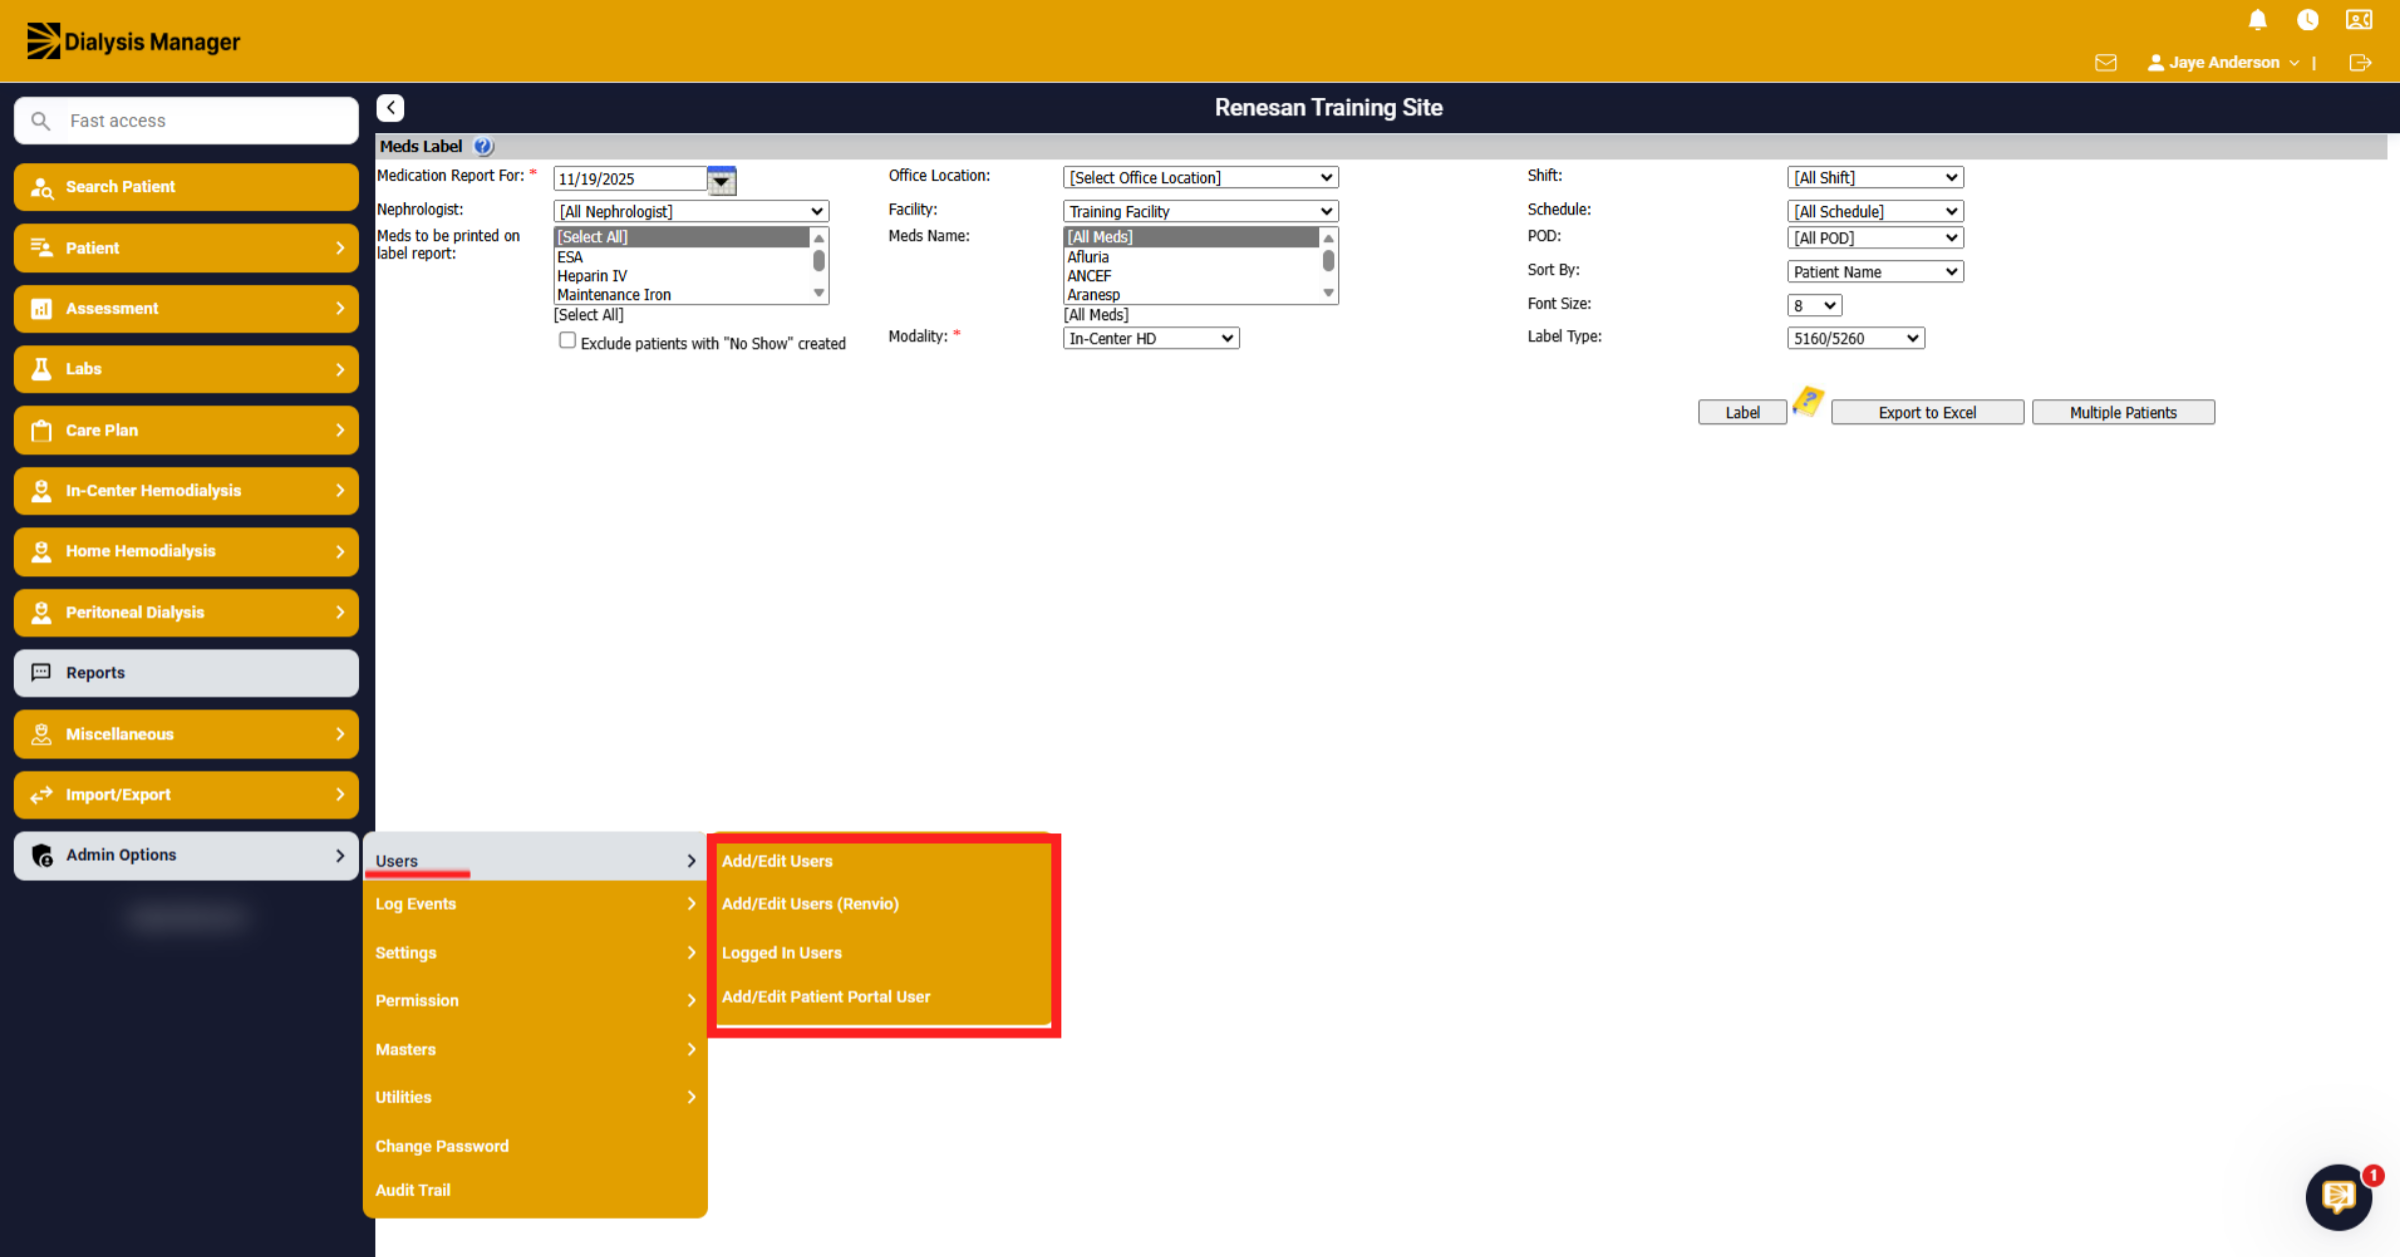
Task: Choose Add/Edit Patient Portal User
Action: pyautogui.click(x=826, y=997)
